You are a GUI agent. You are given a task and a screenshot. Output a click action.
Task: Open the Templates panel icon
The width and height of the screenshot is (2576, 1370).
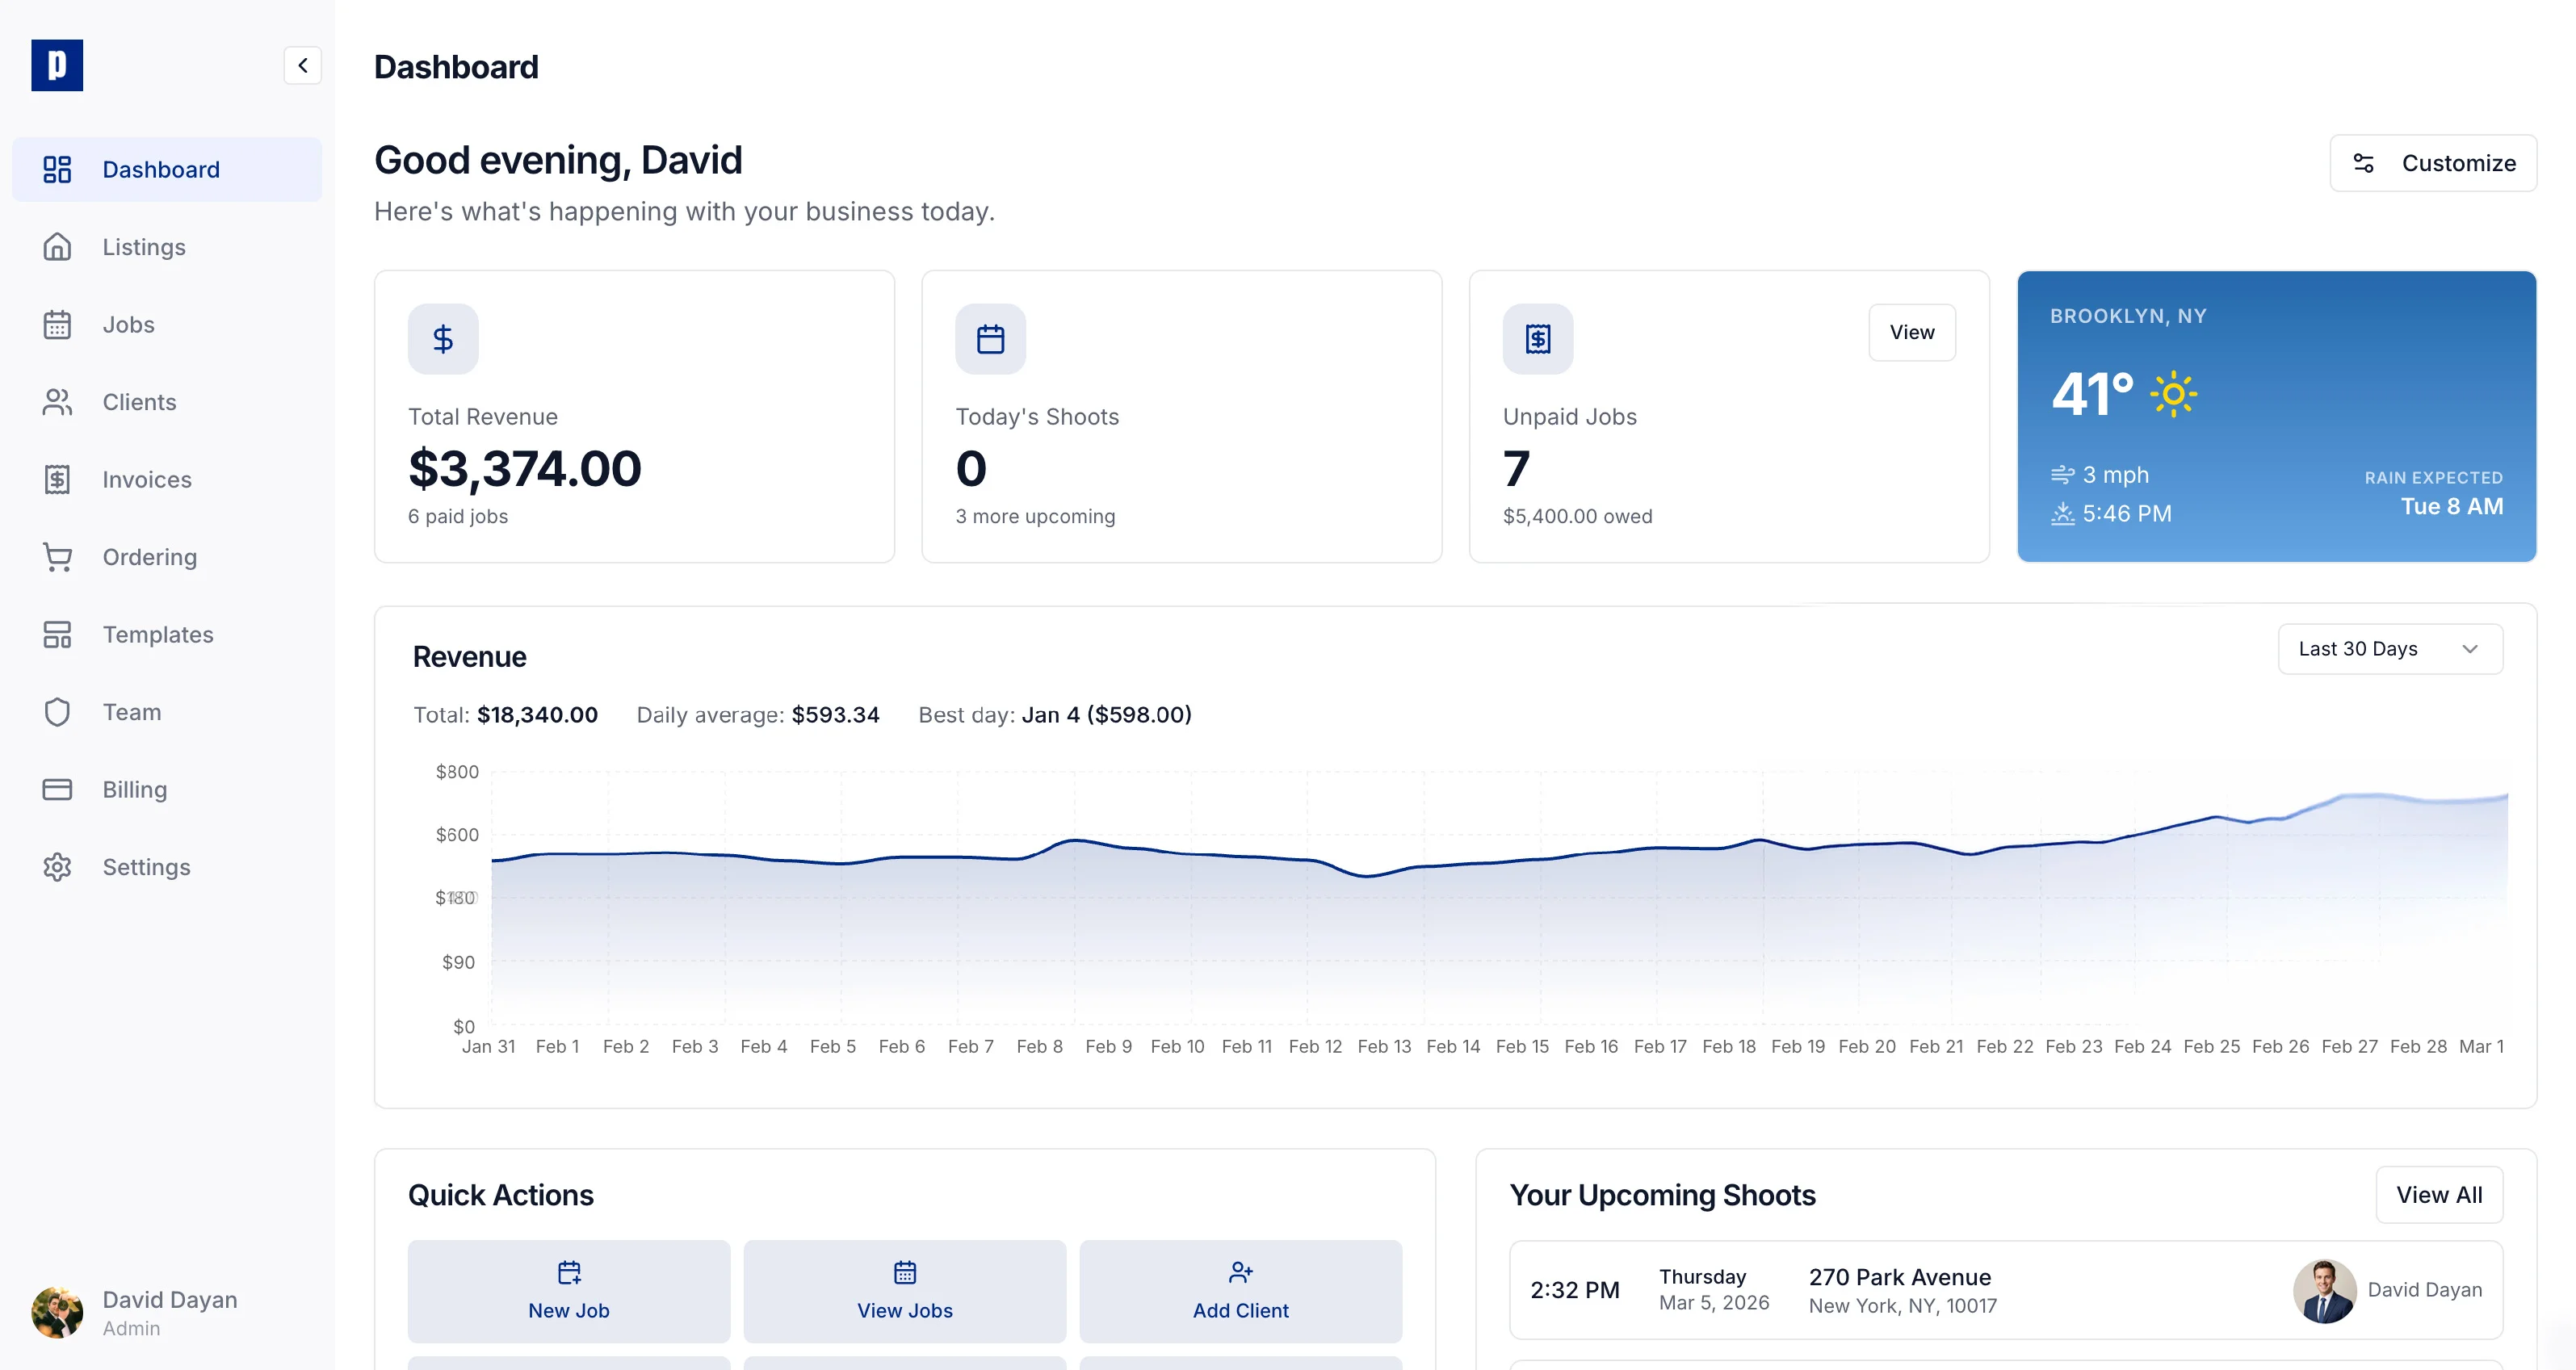[x=57, y=634]
